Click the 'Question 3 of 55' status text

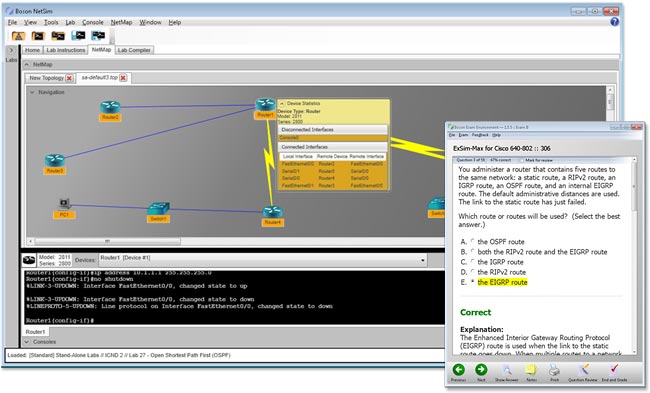click(471, 160)
